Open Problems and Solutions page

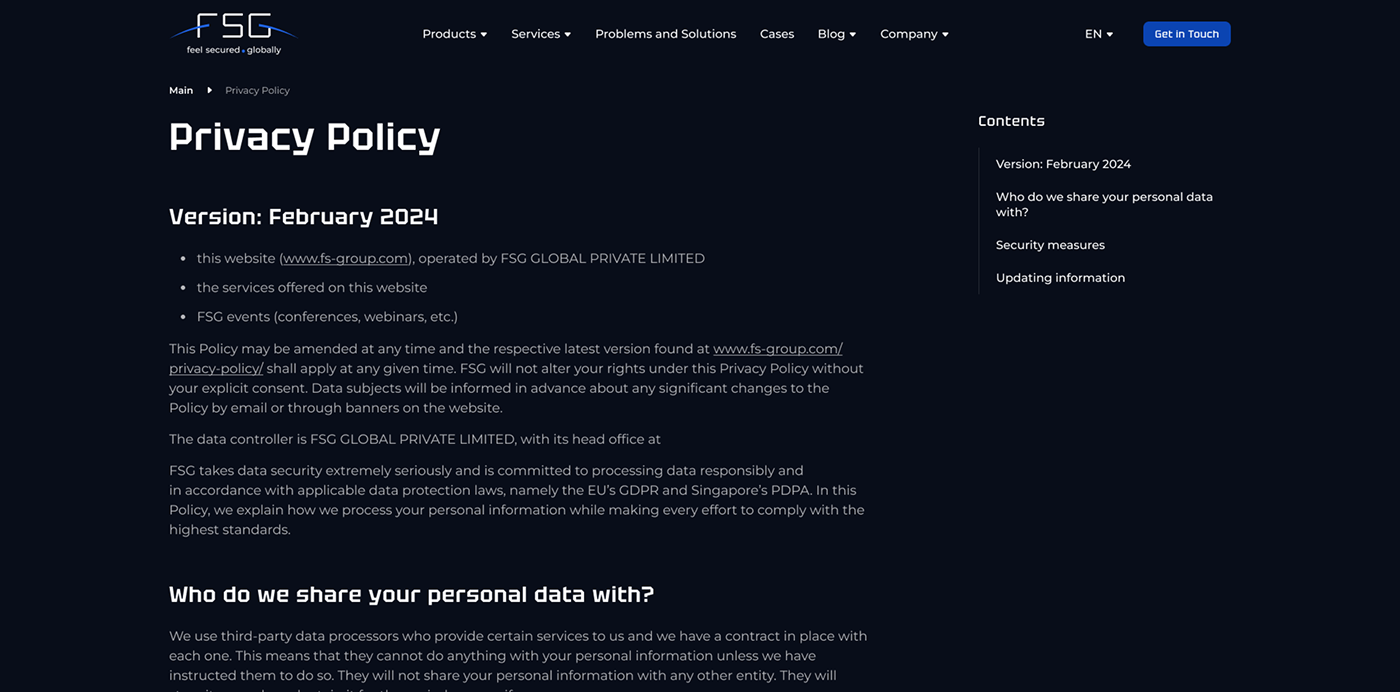point(665,34)
